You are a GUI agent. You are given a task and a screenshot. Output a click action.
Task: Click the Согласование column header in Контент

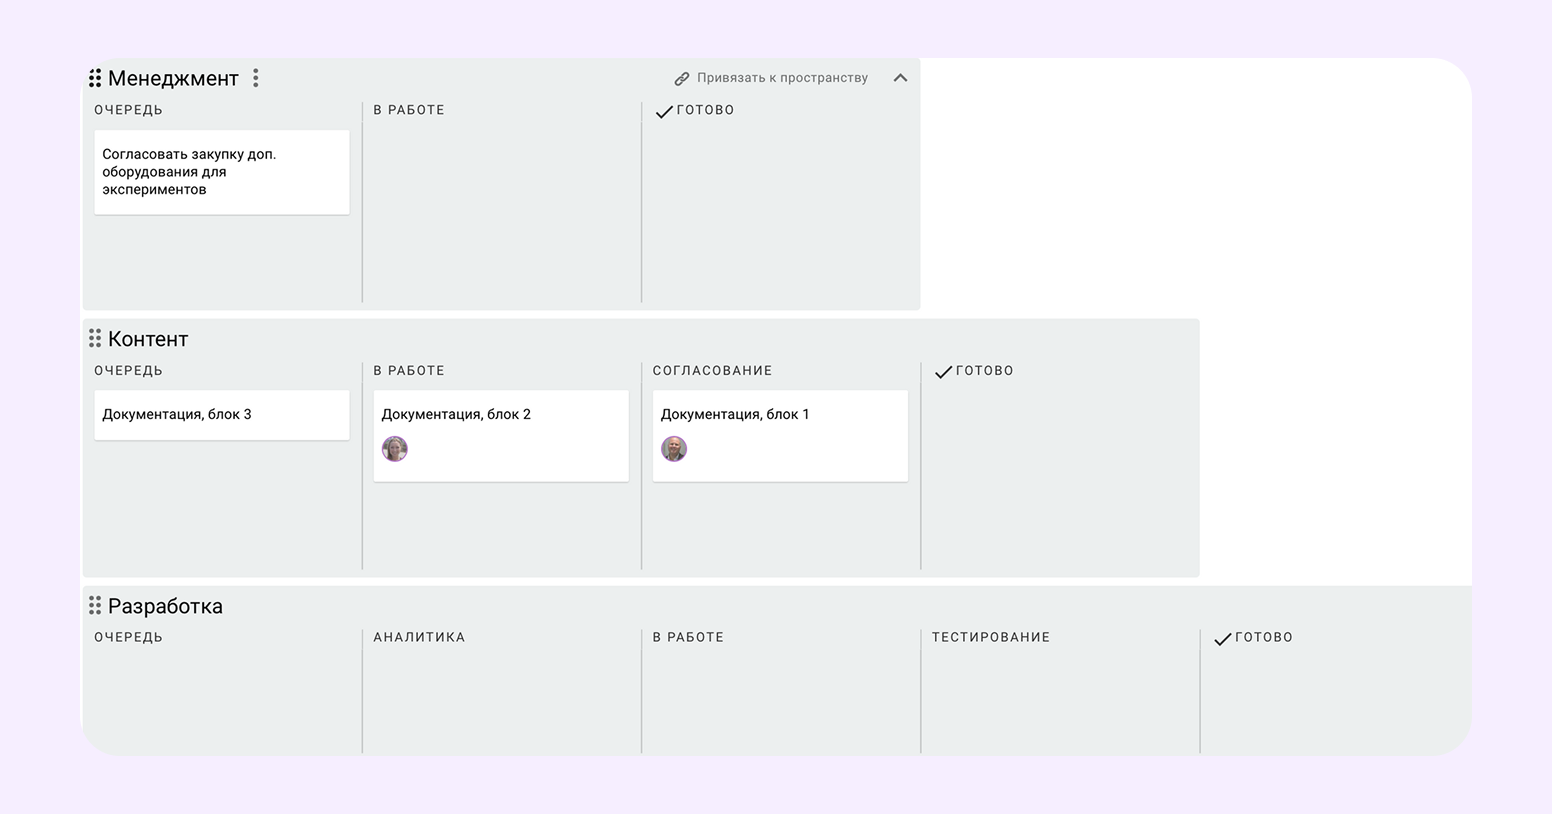[712, 371]
